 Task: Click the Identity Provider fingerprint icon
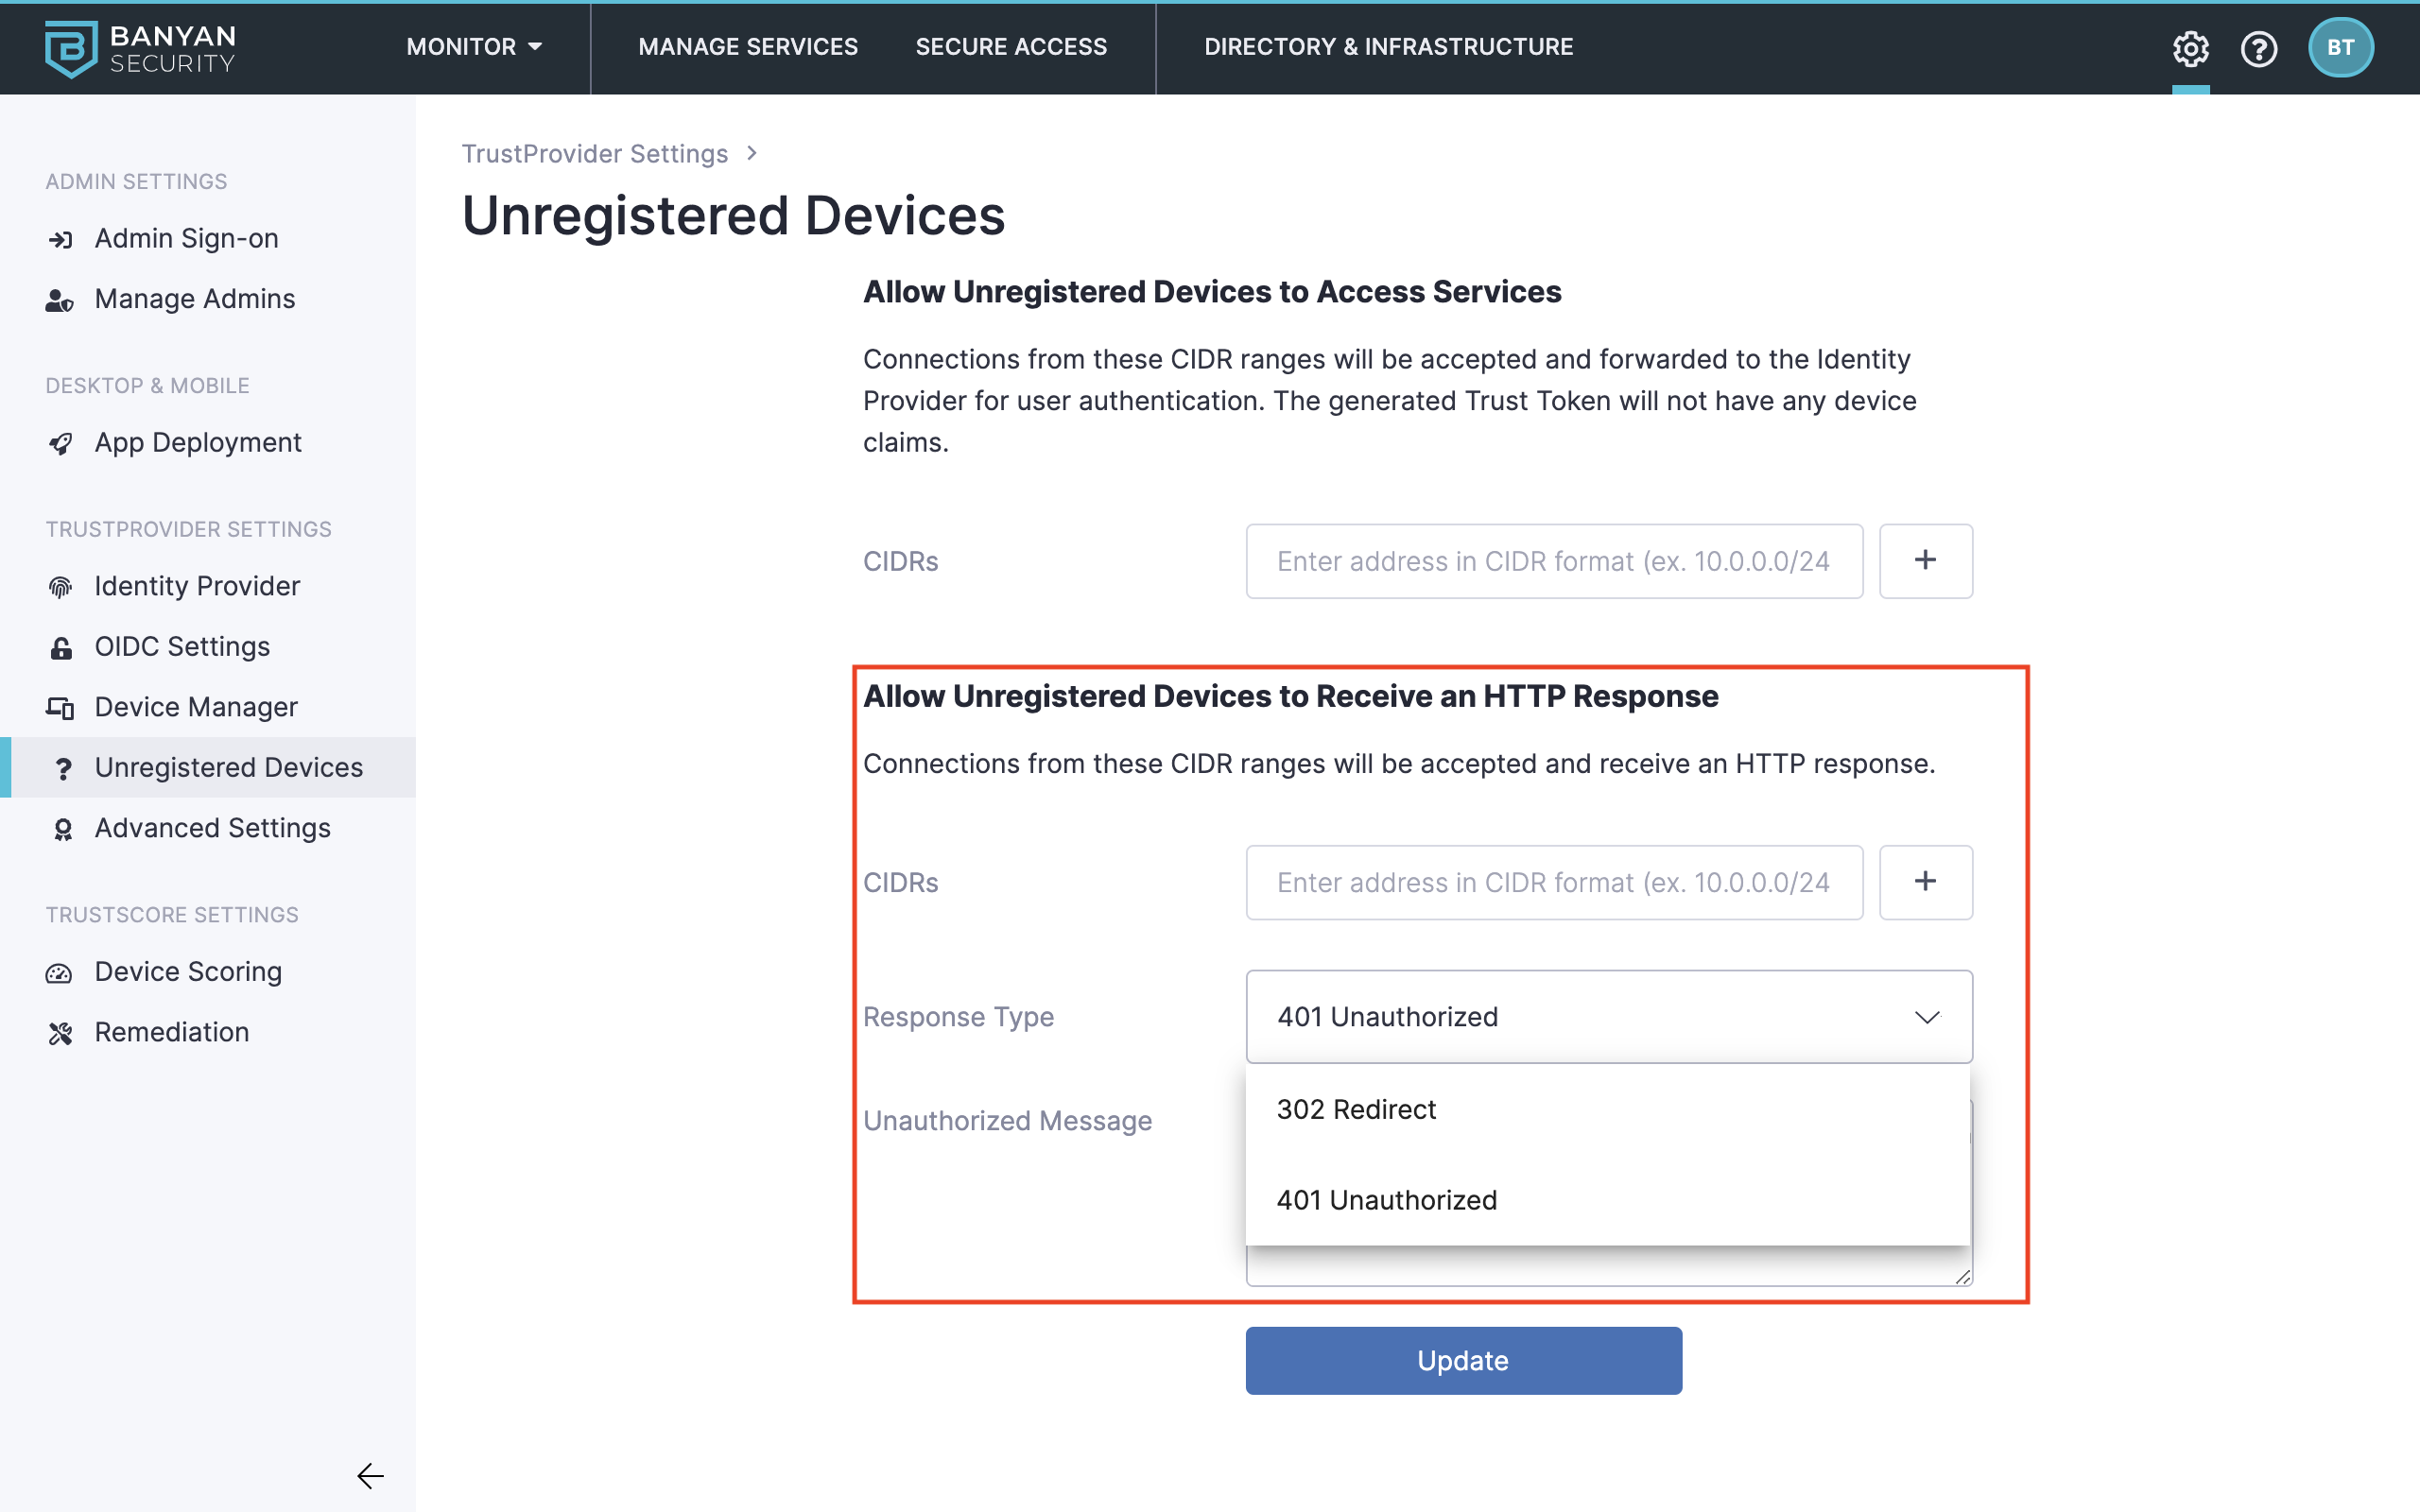[x=61, y=587]
